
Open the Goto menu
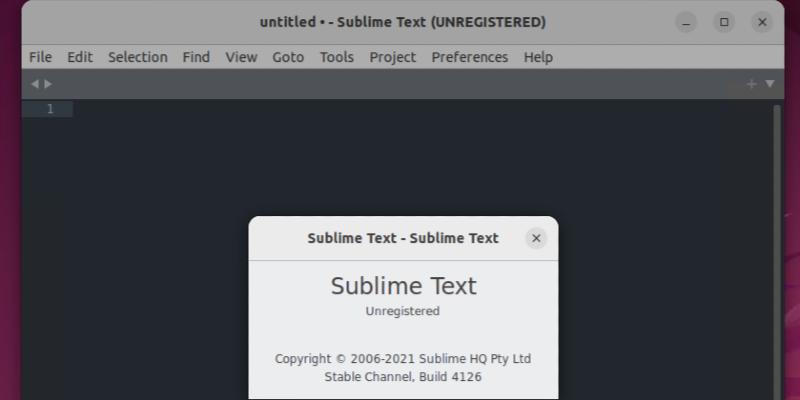click(288, 57)
